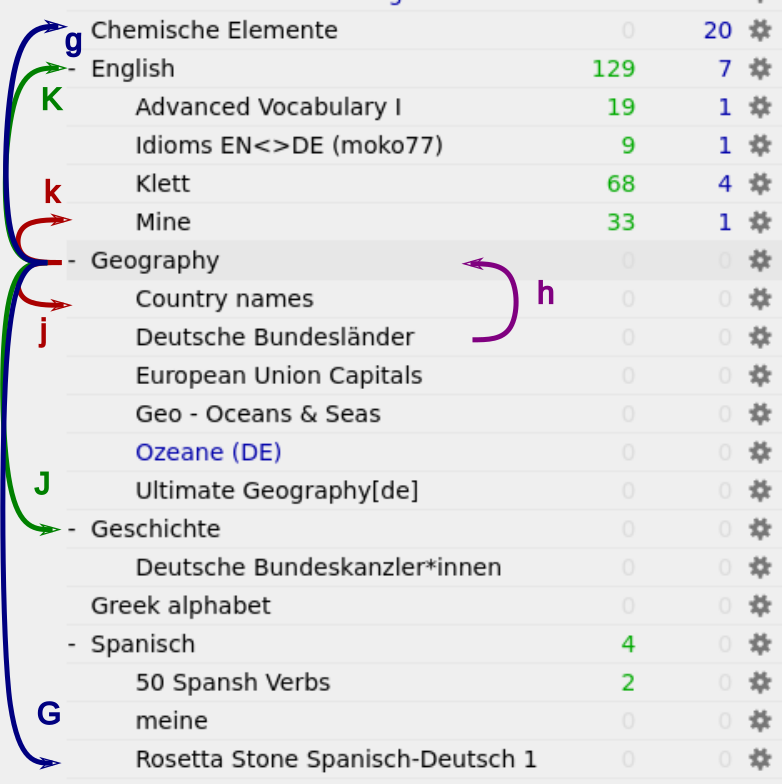Collapse the Spanisch deck group
The height and width of the screenshot is (784, 782).
point(72,645)
